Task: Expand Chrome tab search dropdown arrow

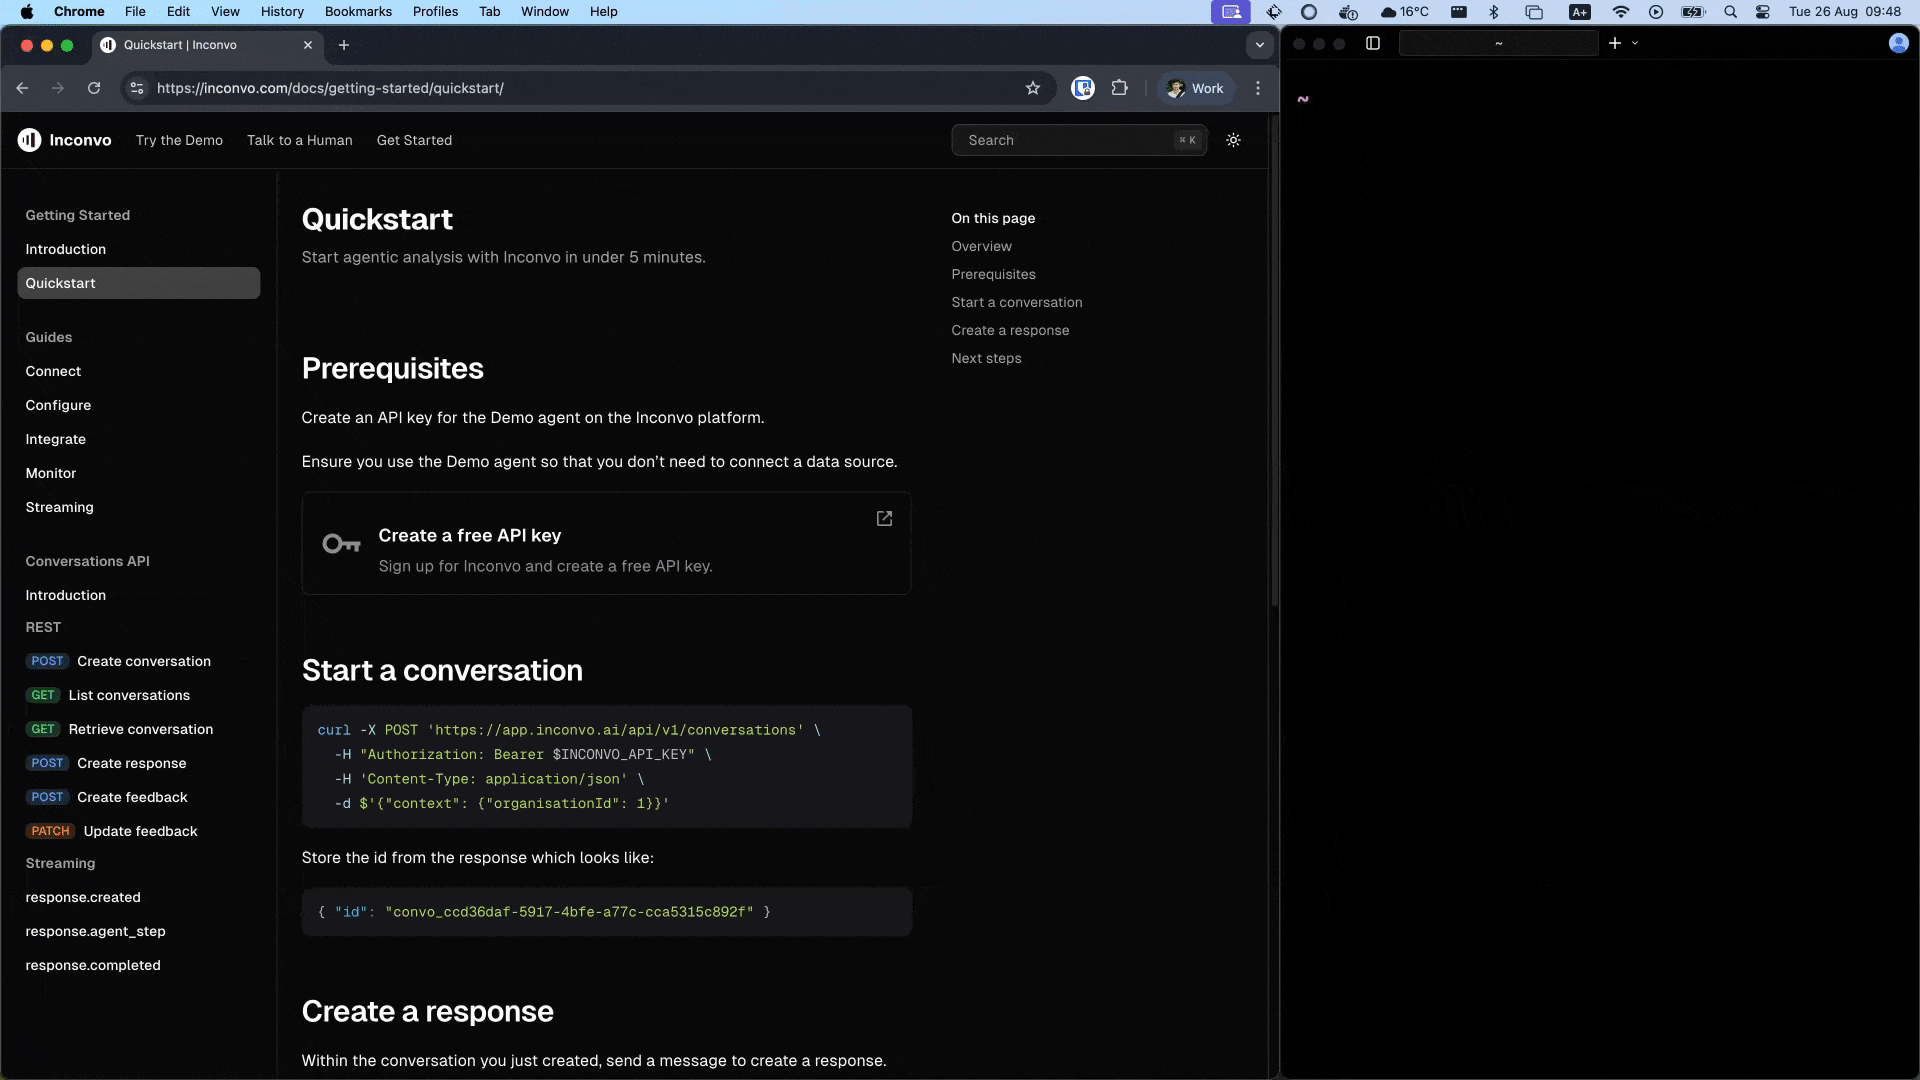Action: pyautogui.click(x=1259, y=45)
